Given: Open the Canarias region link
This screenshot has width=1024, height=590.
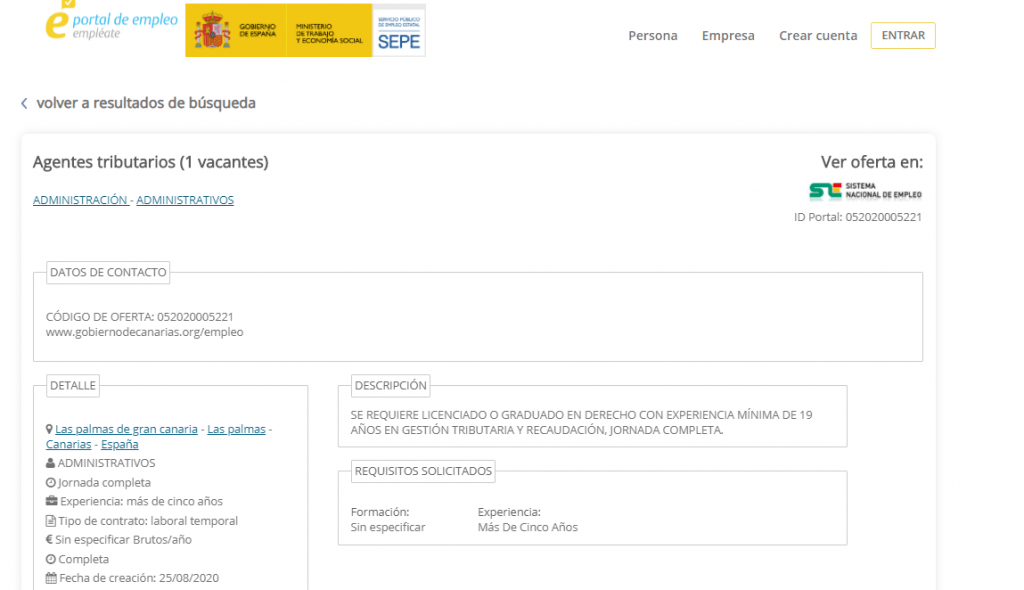Looking at the screenshot, I should click(68, 444).
